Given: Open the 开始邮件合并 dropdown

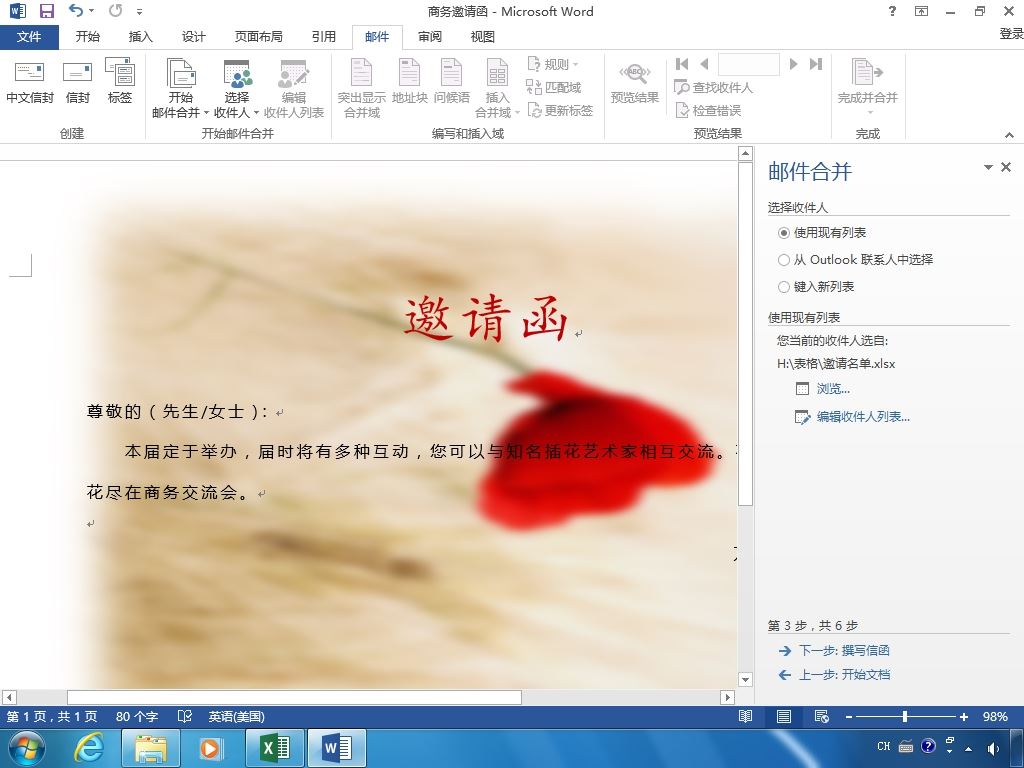Looking at the screenshot, I should click(180, 89).
